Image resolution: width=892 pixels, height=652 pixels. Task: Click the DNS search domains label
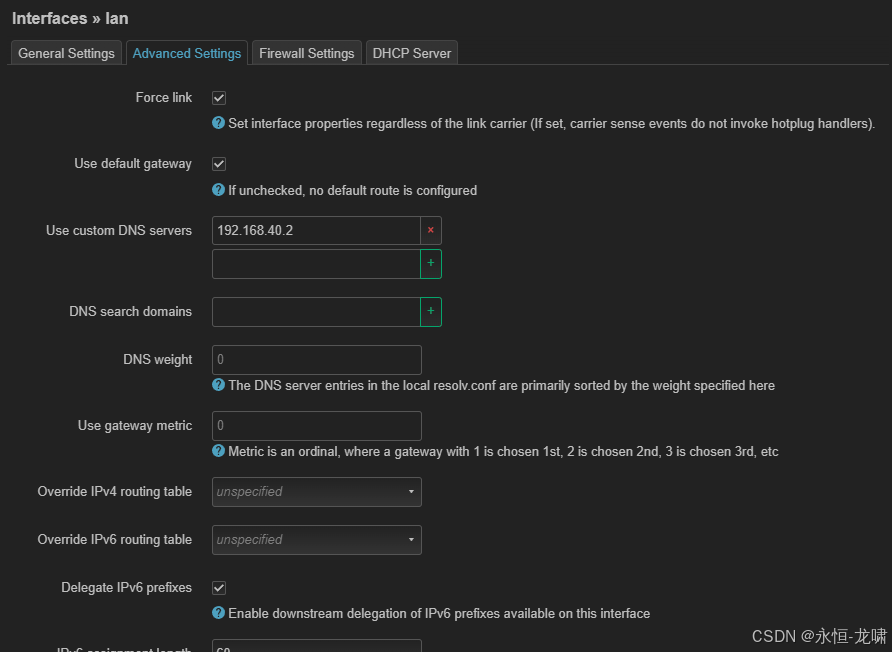click(131, 311)
